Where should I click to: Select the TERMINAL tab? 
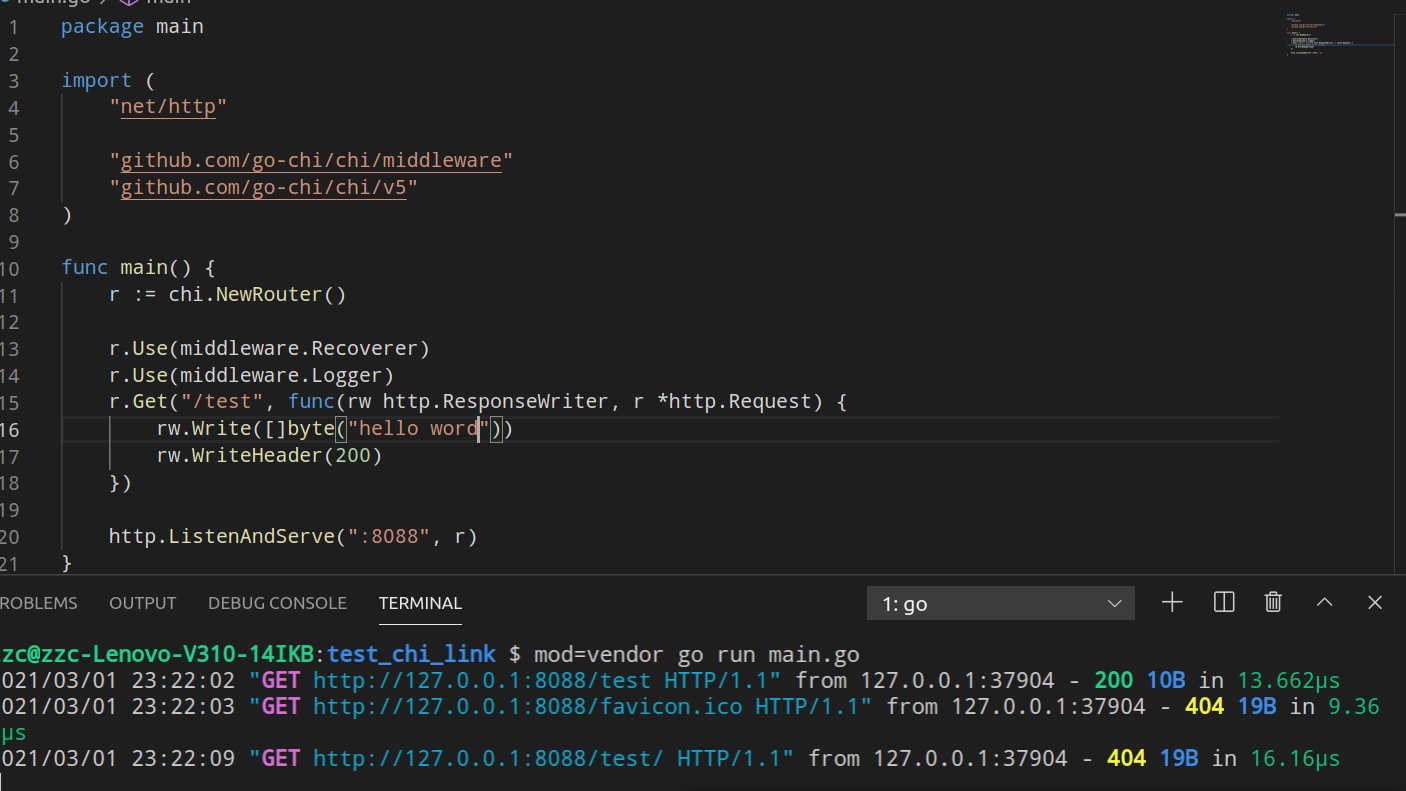pyautogui.click(x=420, y=603)
